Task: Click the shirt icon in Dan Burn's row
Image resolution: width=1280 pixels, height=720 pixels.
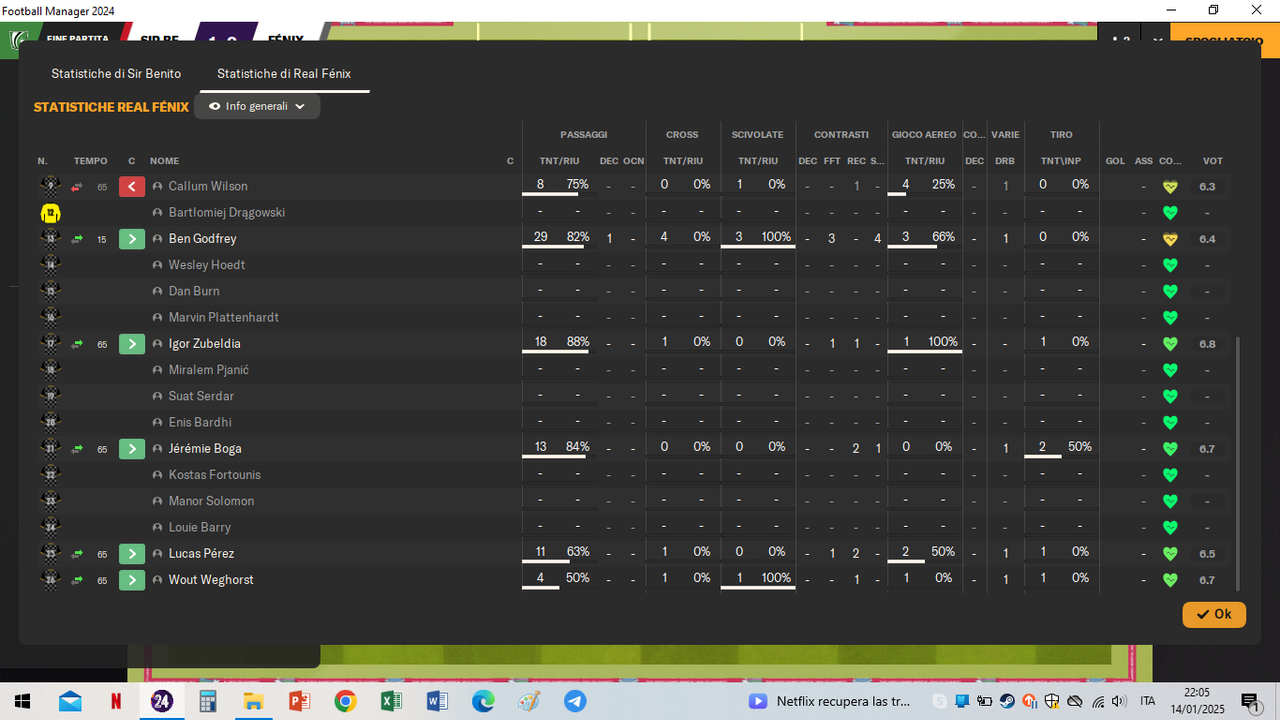Action: click(x=50, y=291)
